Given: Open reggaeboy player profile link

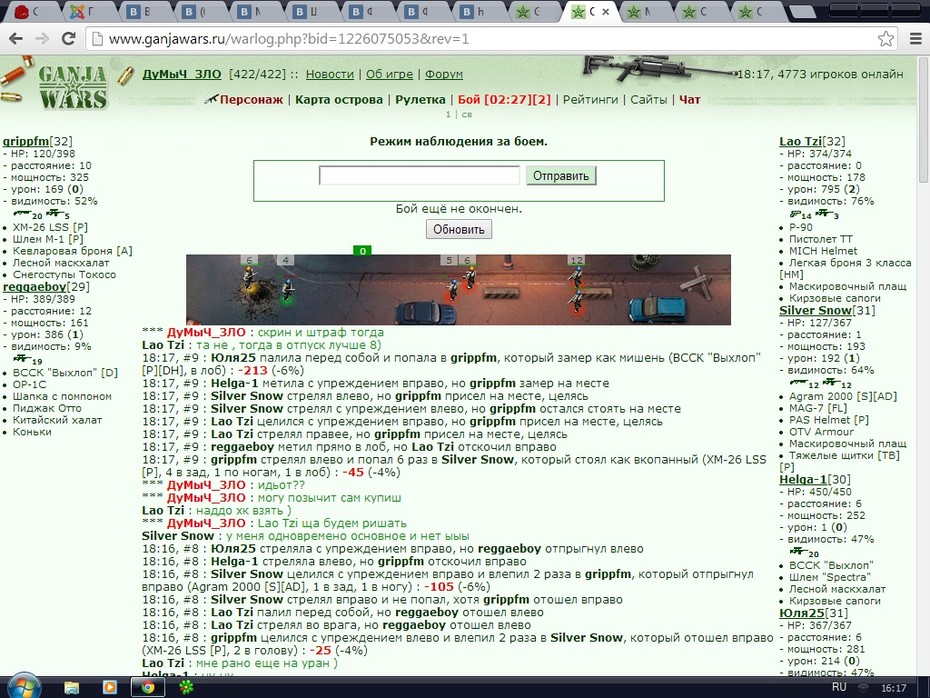Looking at the screenshot, I should [x=34, y=286].
